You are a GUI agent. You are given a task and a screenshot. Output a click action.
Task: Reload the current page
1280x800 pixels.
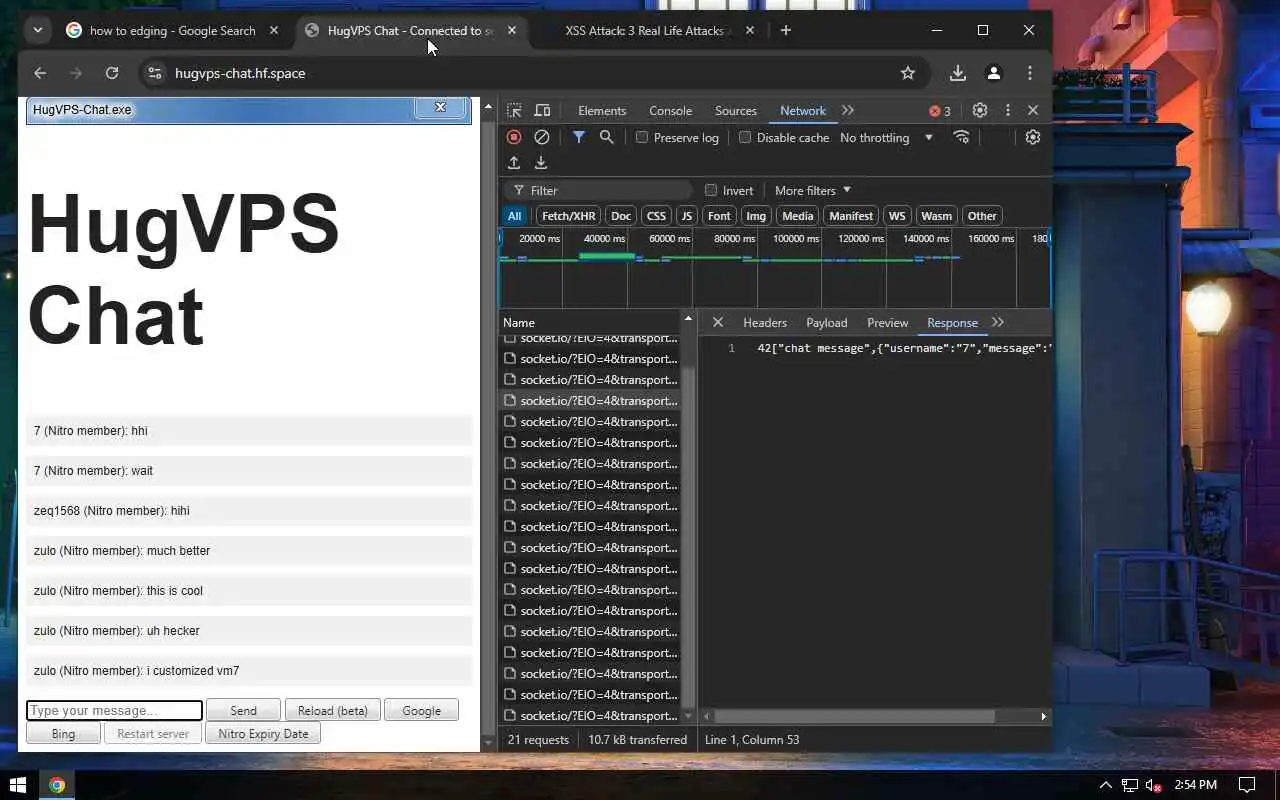[x=112, y=73]
